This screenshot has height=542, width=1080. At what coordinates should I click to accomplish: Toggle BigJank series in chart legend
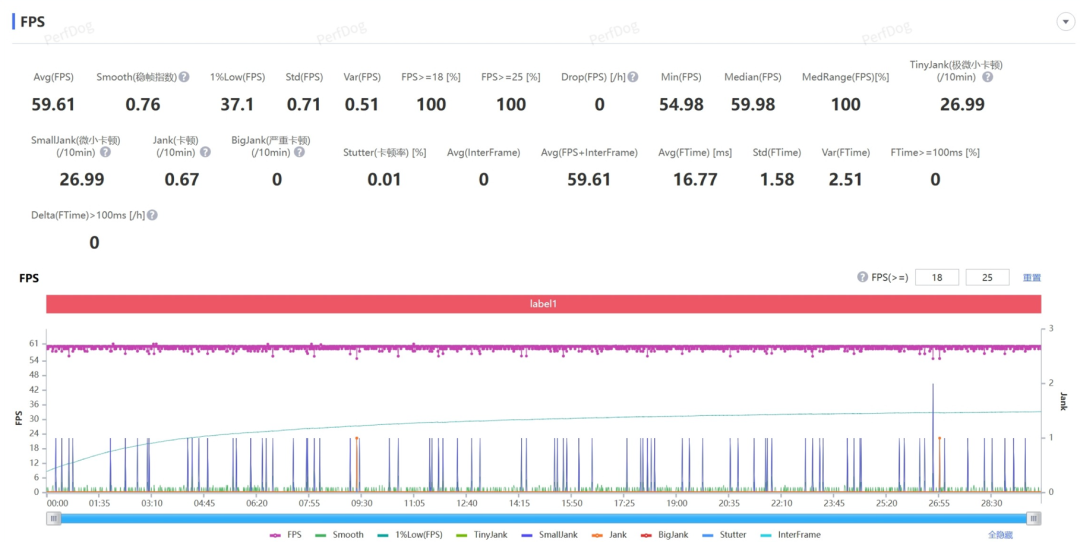(664, 535)
